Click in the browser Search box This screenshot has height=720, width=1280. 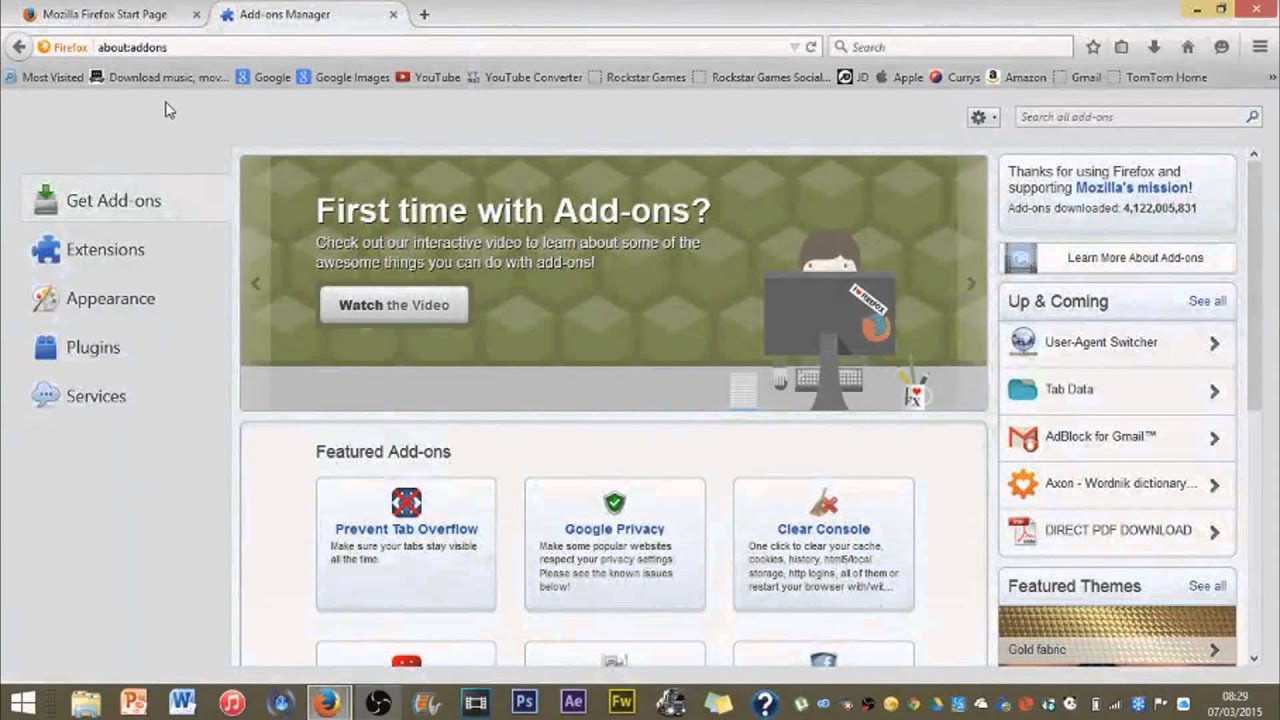pyautogui.click(x=950, y=47)
